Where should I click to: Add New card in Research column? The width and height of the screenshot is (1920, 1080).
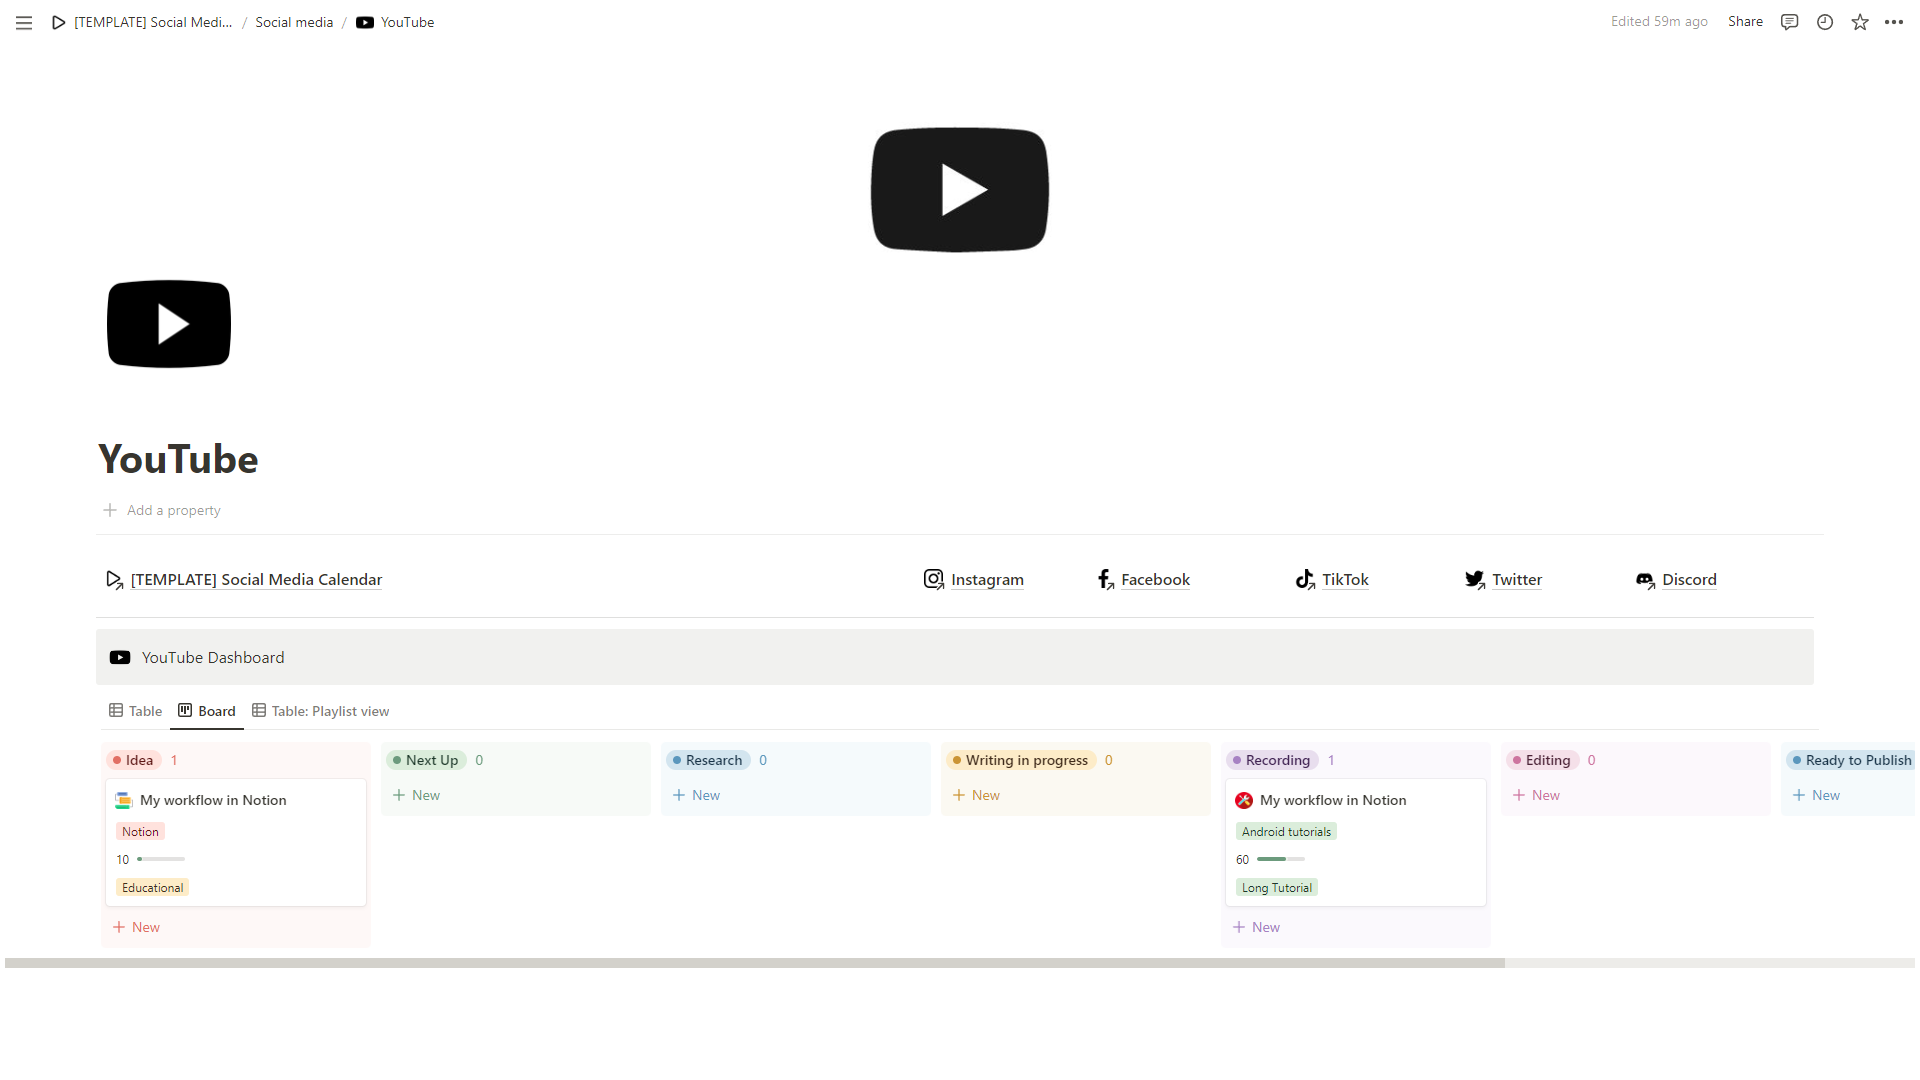pos(697,795)
